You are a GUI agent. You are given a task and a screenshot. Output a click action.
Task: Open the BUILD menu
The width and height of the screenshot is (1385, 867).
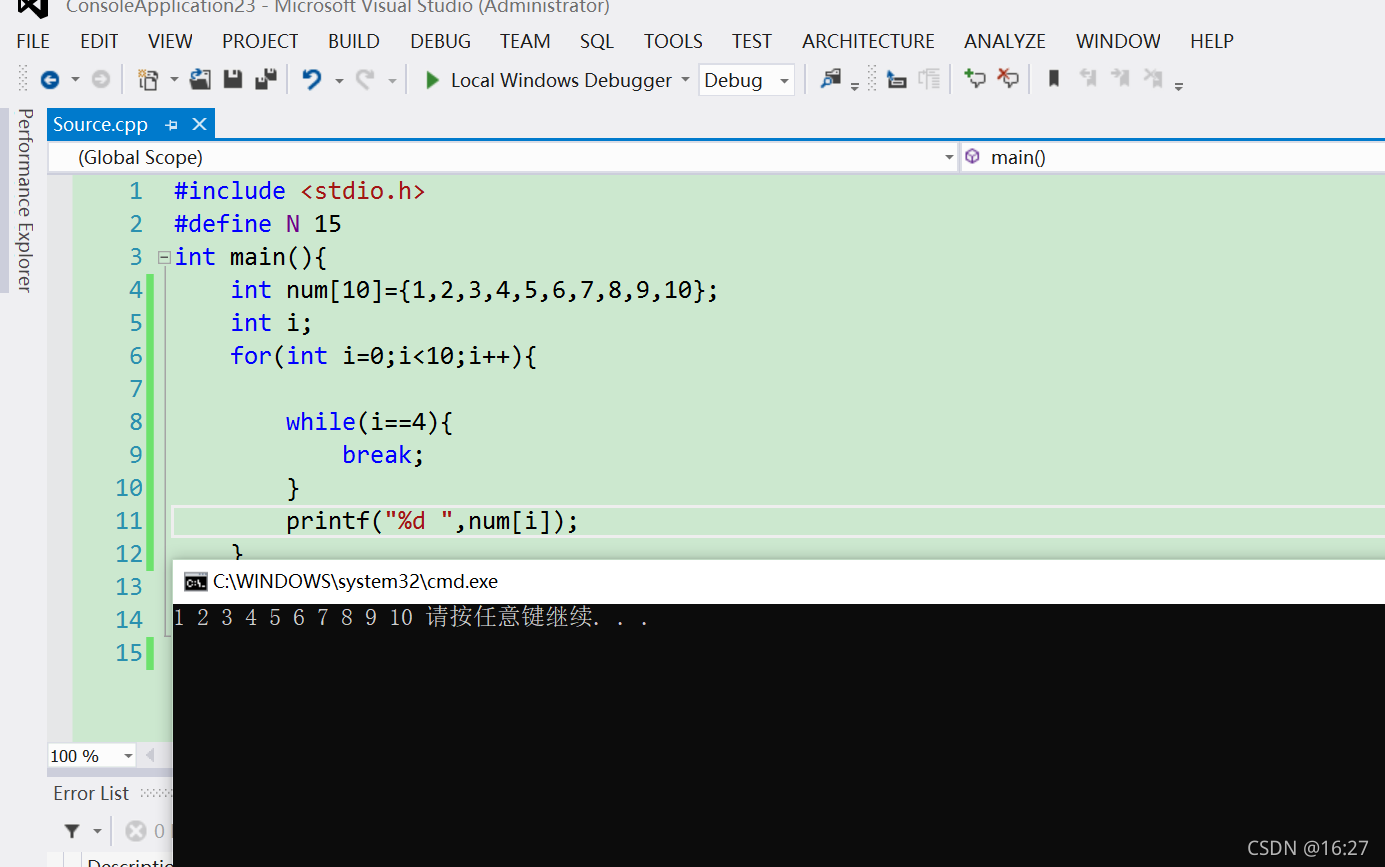pyautogui.click(x=354, y=41)
